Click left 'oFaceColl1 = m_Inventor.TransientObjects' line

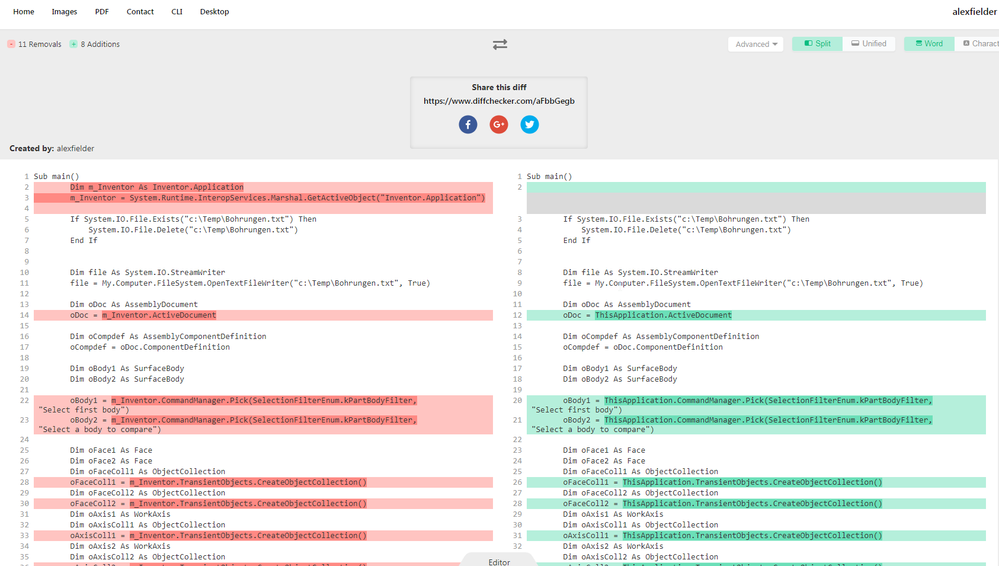[218, 483]
